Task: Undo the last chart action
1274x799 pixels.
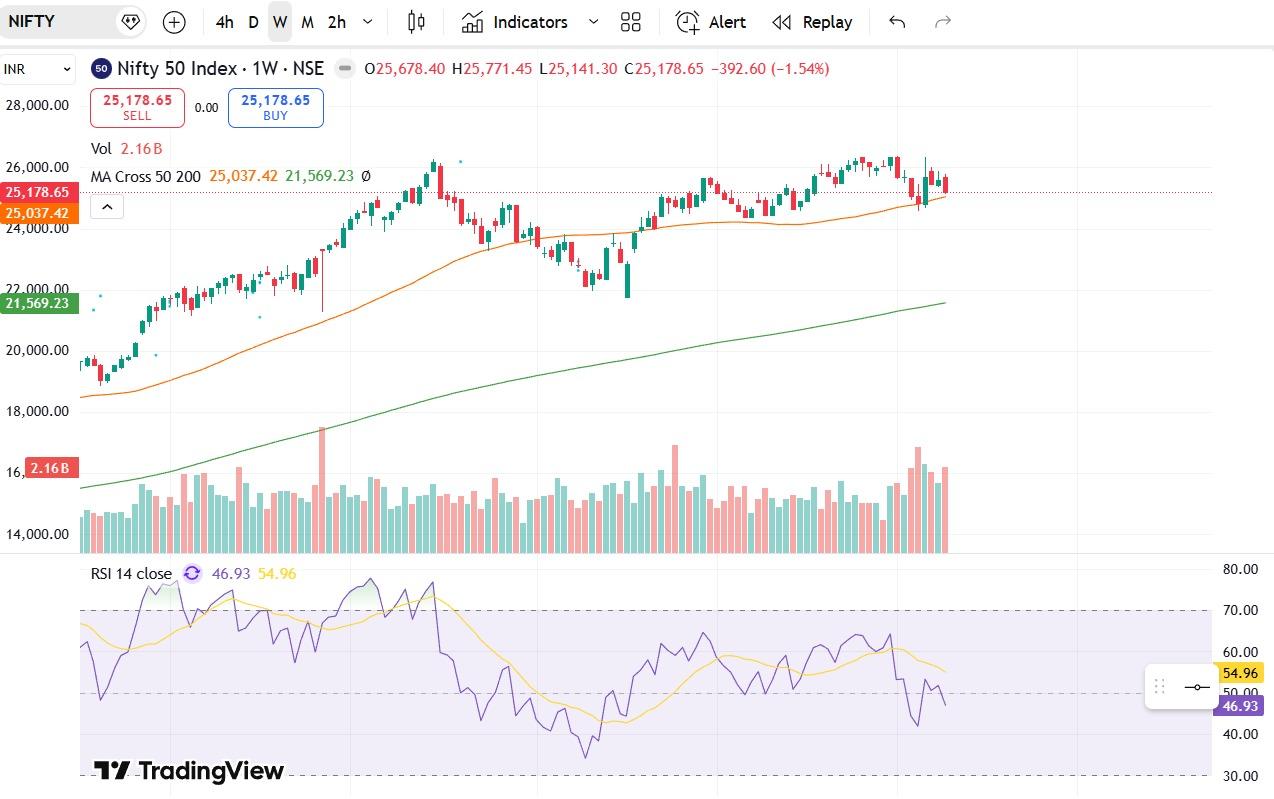Action: tap(897, 22)
